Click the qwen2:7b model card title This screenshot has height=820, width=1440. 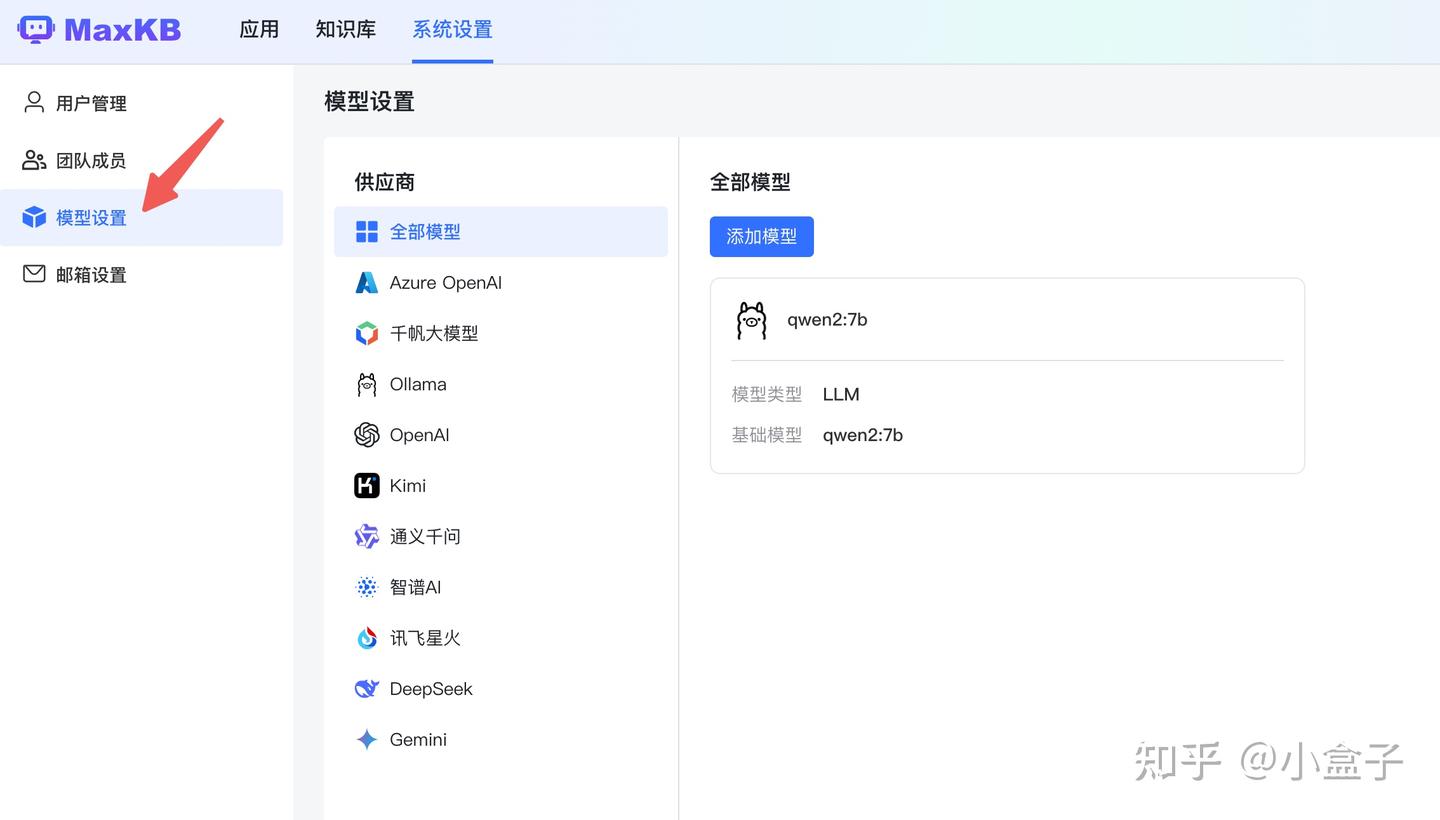(x=827, y=320)
